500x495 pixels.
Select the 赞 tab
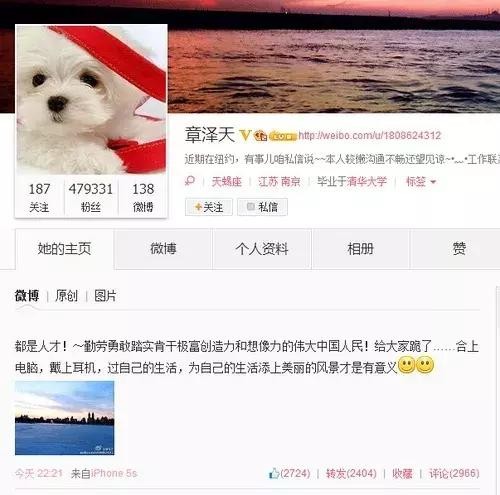459,249
